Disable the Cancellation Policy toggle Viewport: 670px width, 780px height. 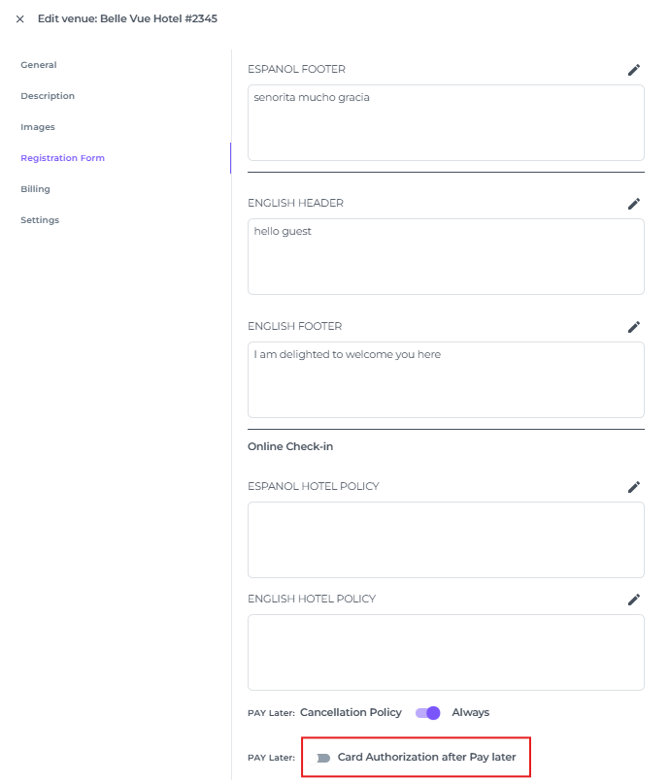[428, 713]
